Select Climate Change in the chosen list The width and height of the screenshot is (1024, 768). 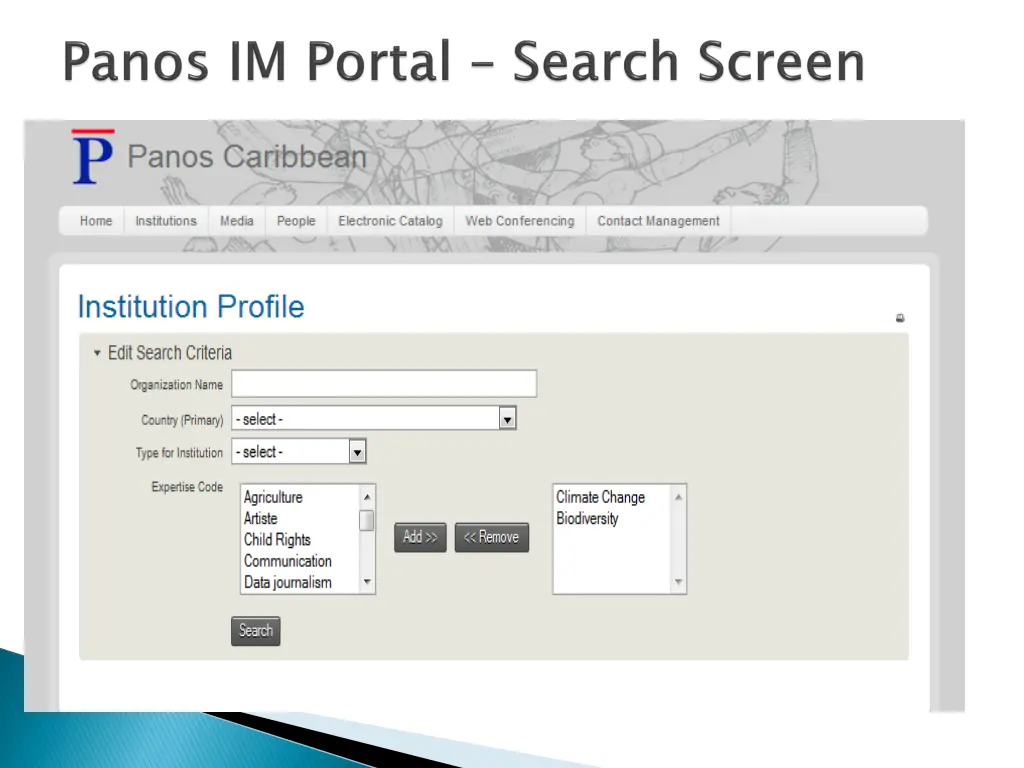pyautogui.click(x=600, y=498)
